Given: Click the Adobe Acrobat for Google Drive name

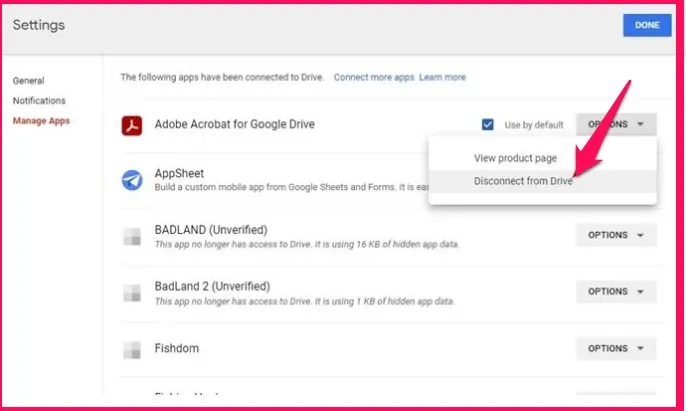Looking at the screenshot, I should (234, 124).
